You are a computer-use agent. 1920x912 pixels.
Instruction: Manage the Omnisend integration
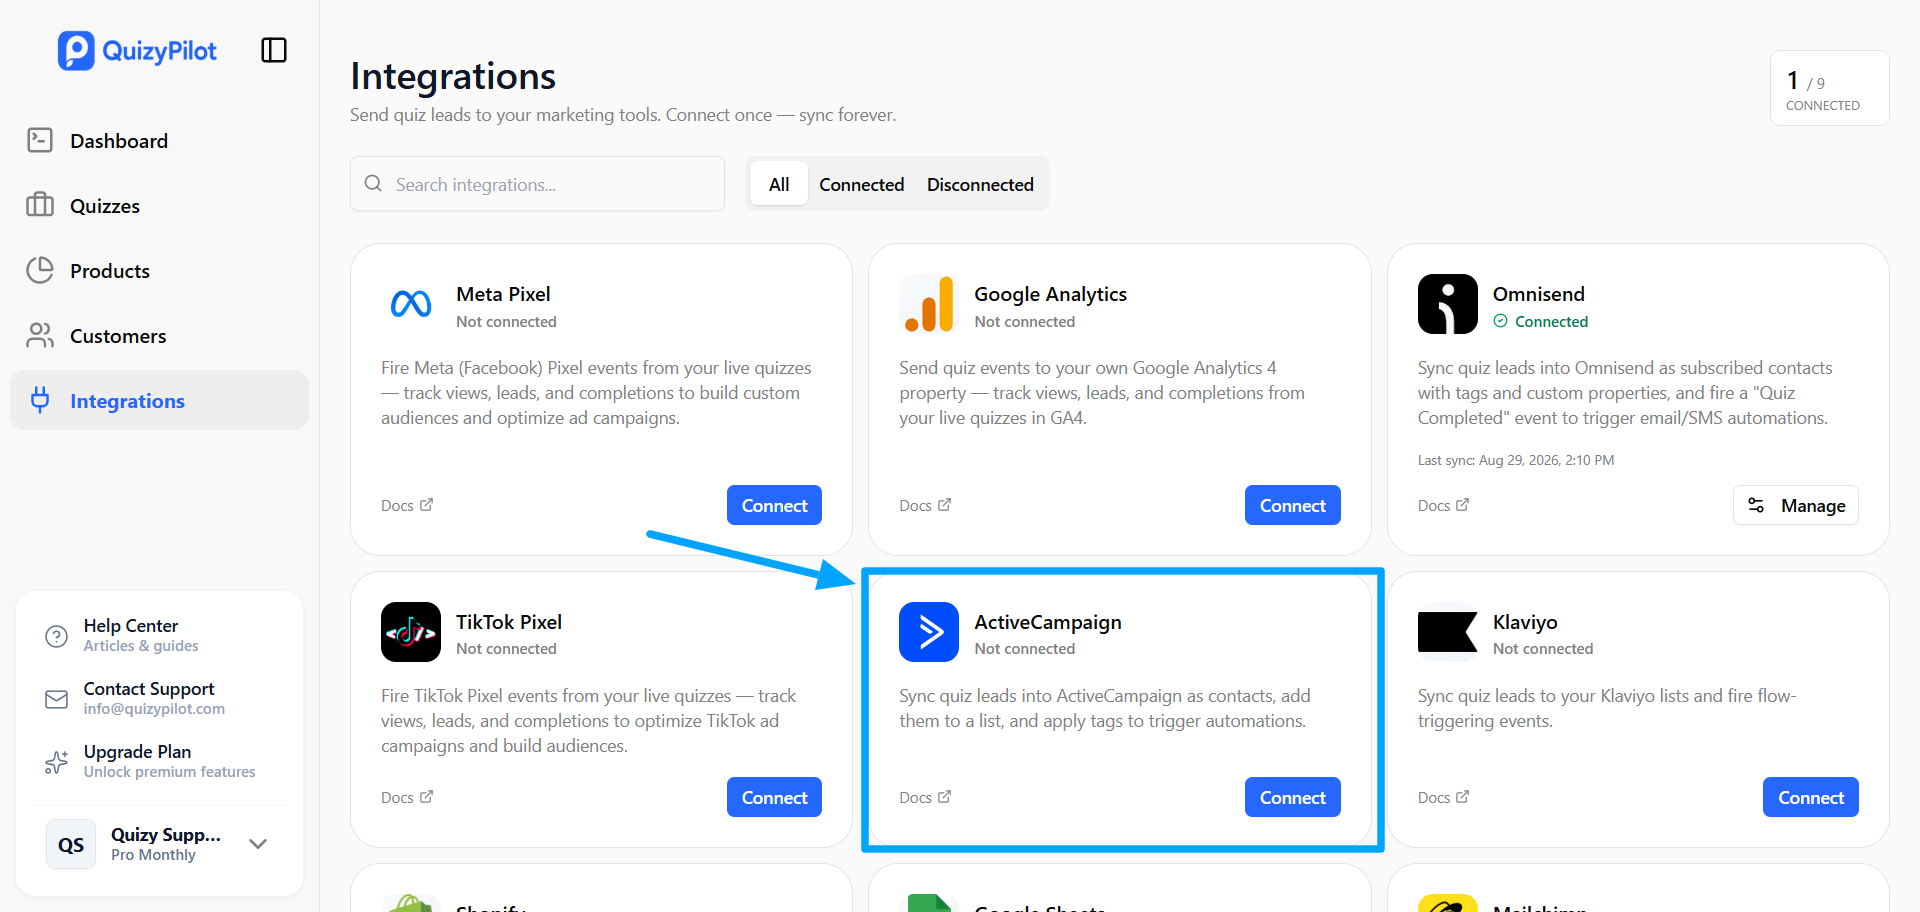1796,505
